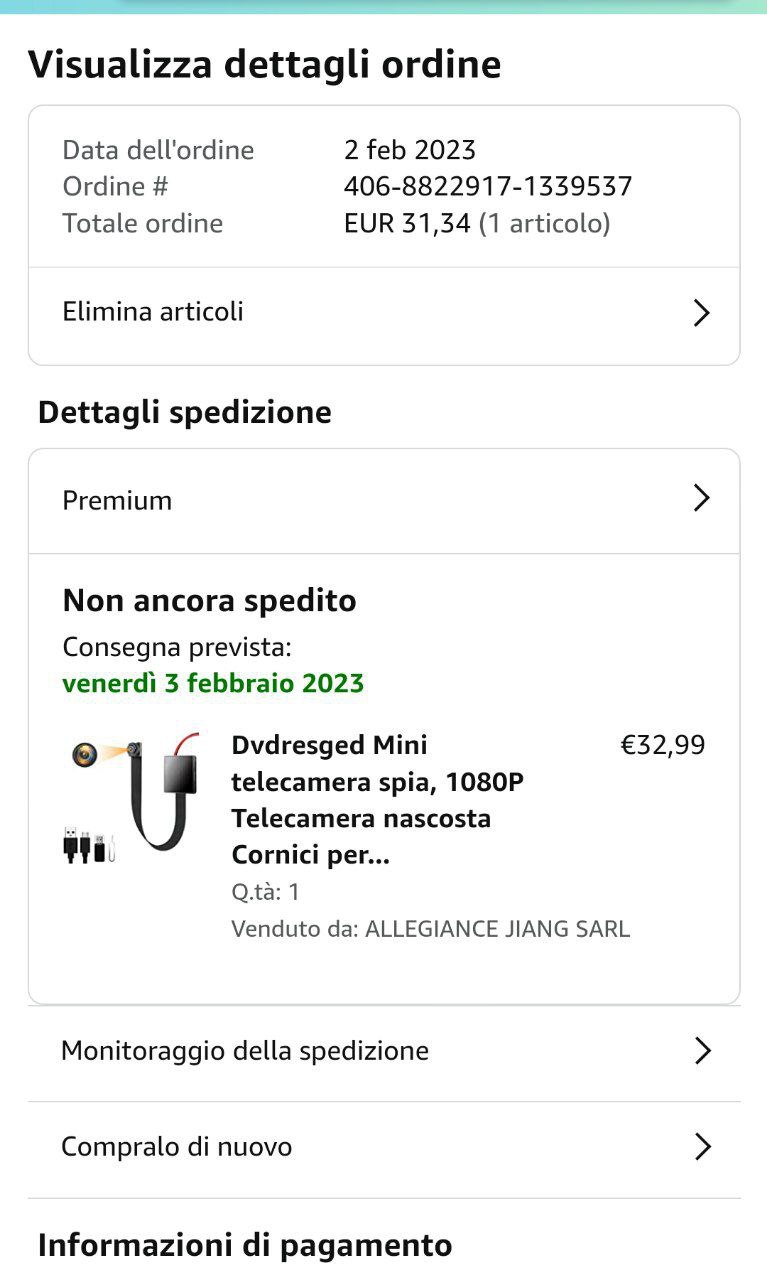Screen dimensions: 767x1280
Task: Click the order number 406-8822917-1339537
Action: (x=488, y=187)
